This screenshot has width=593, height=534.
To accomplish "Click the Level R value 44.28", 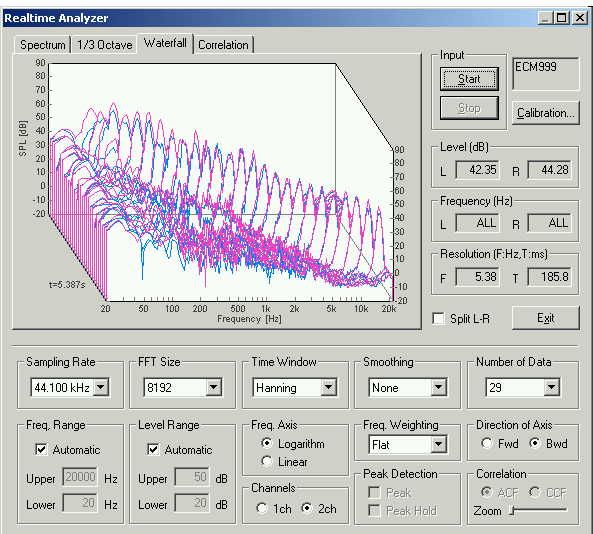I will pyautogui.click(x=550, y=170).
